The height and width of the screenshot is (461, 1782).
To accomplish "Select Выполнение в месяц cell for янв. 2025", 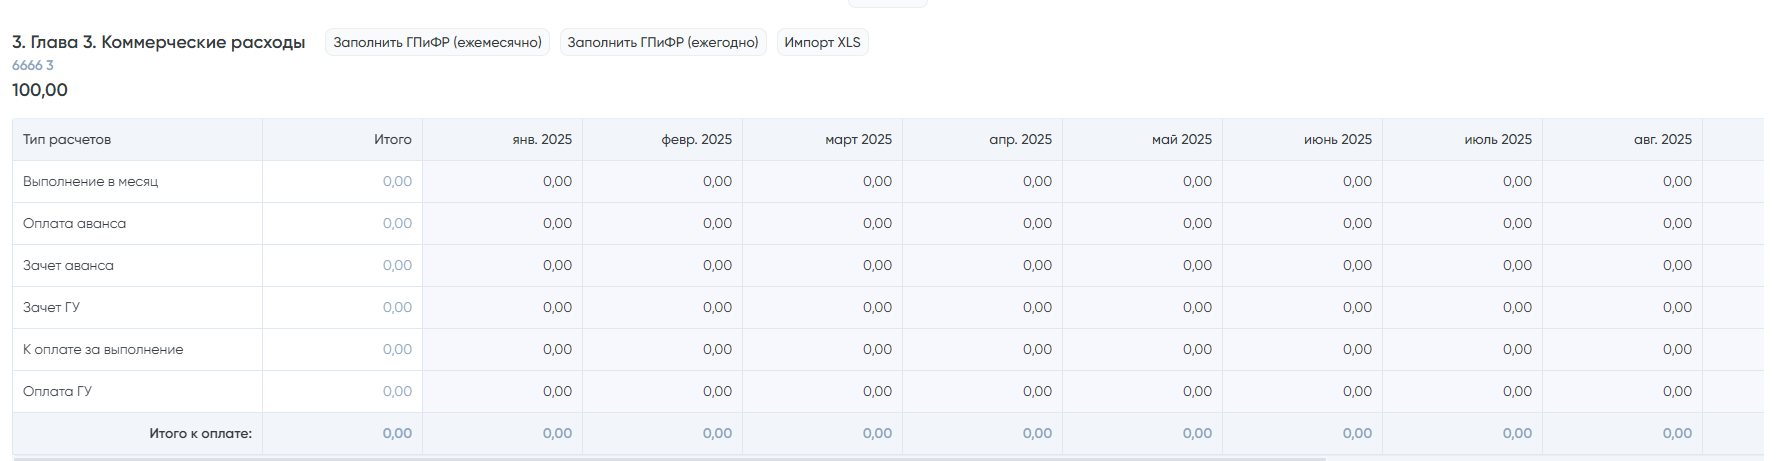I will click(503, 181).
